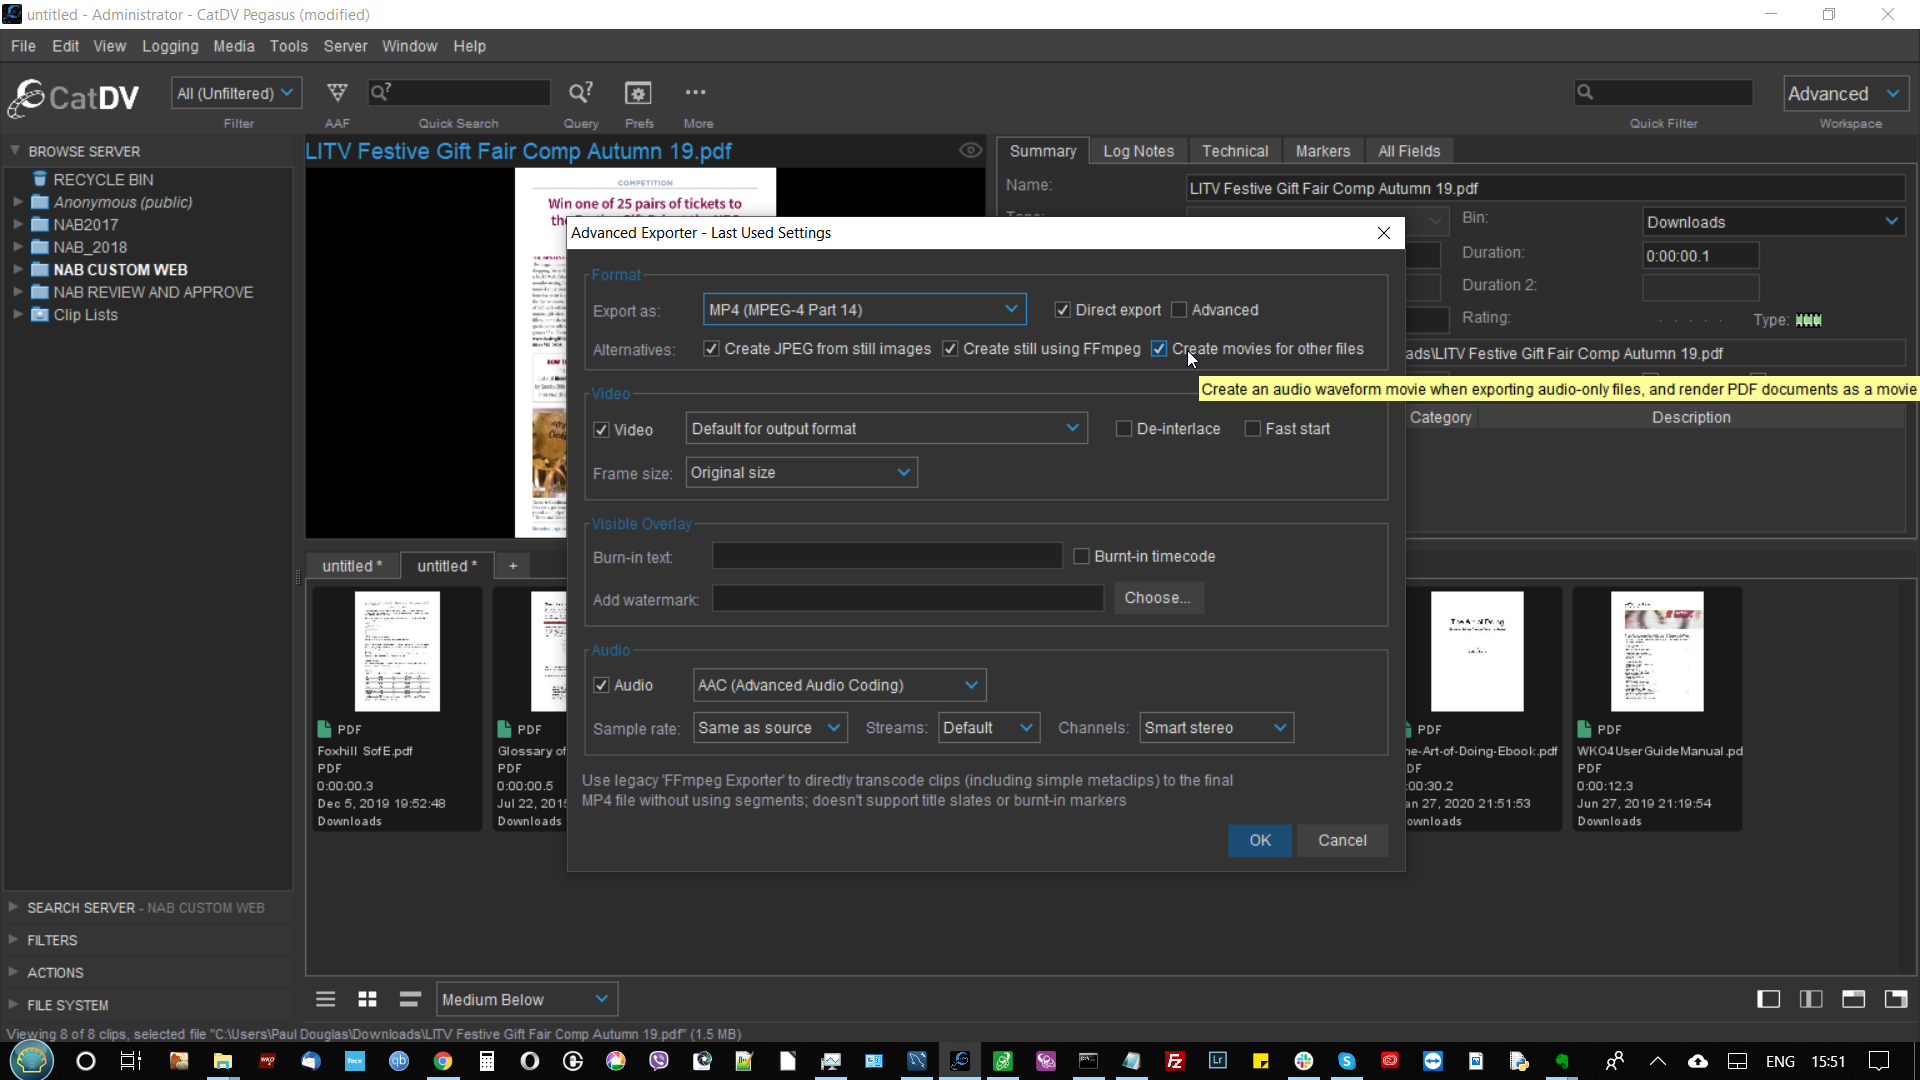Screen dimensions: 1920x1080
Task: Toggle the eye icon beside the clip title
Action: (x=970, y=150)
